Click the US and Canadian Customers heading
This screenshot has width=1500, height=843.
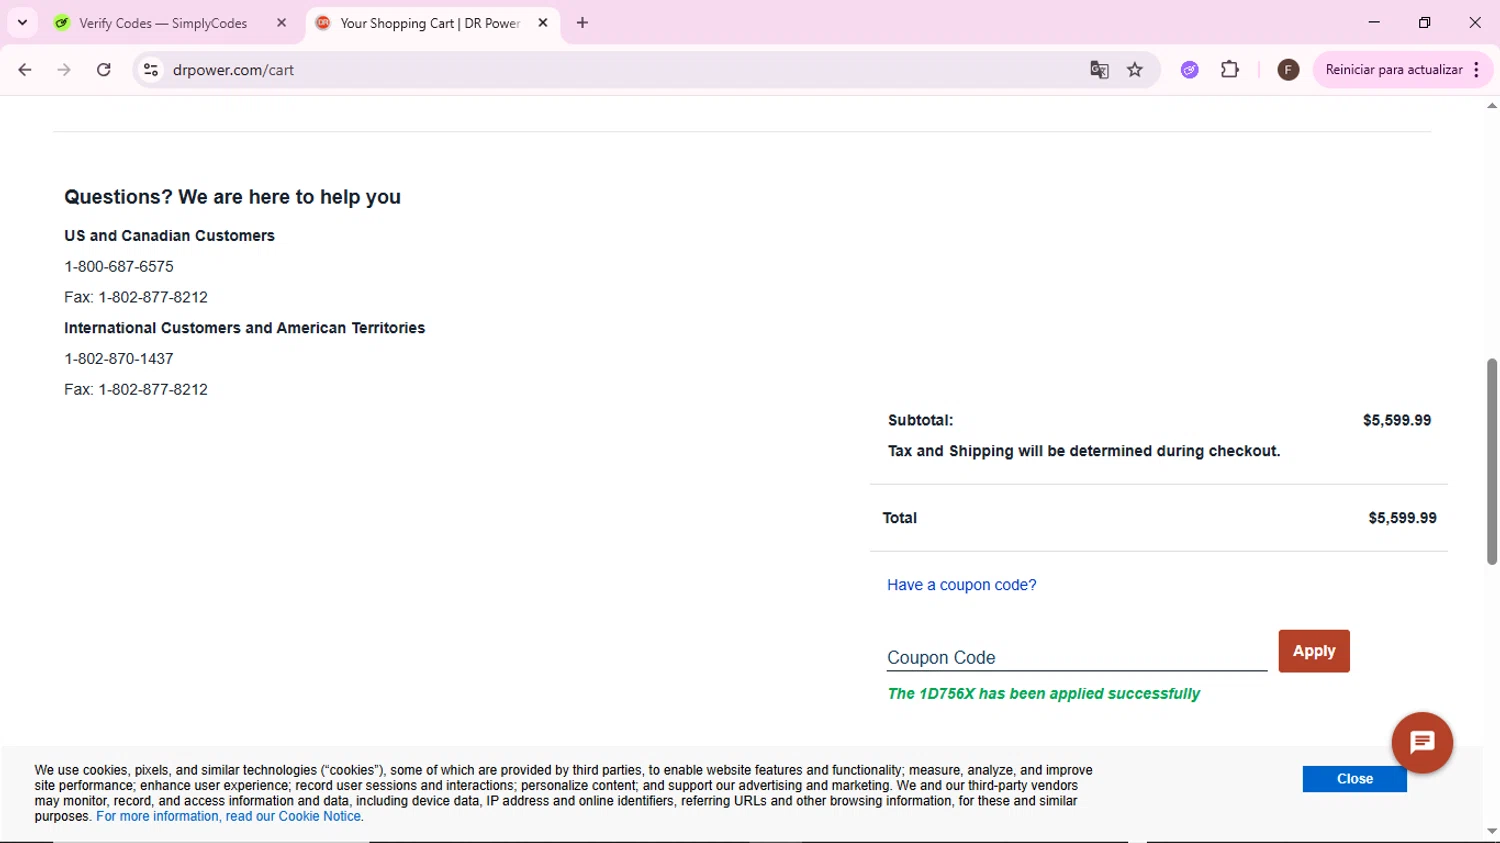pyautogui.click(x=169, y=236)
